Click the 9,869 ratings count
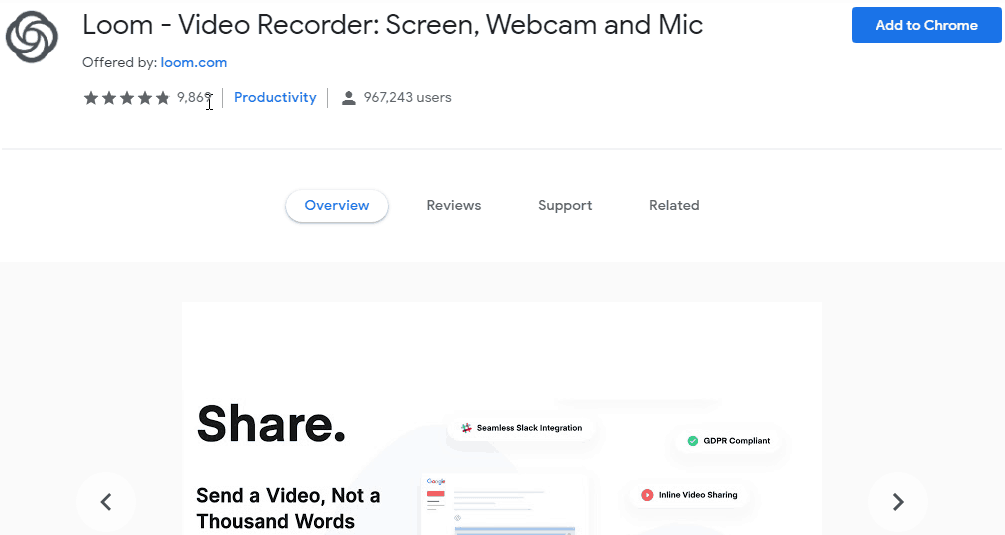 [194, 97]
